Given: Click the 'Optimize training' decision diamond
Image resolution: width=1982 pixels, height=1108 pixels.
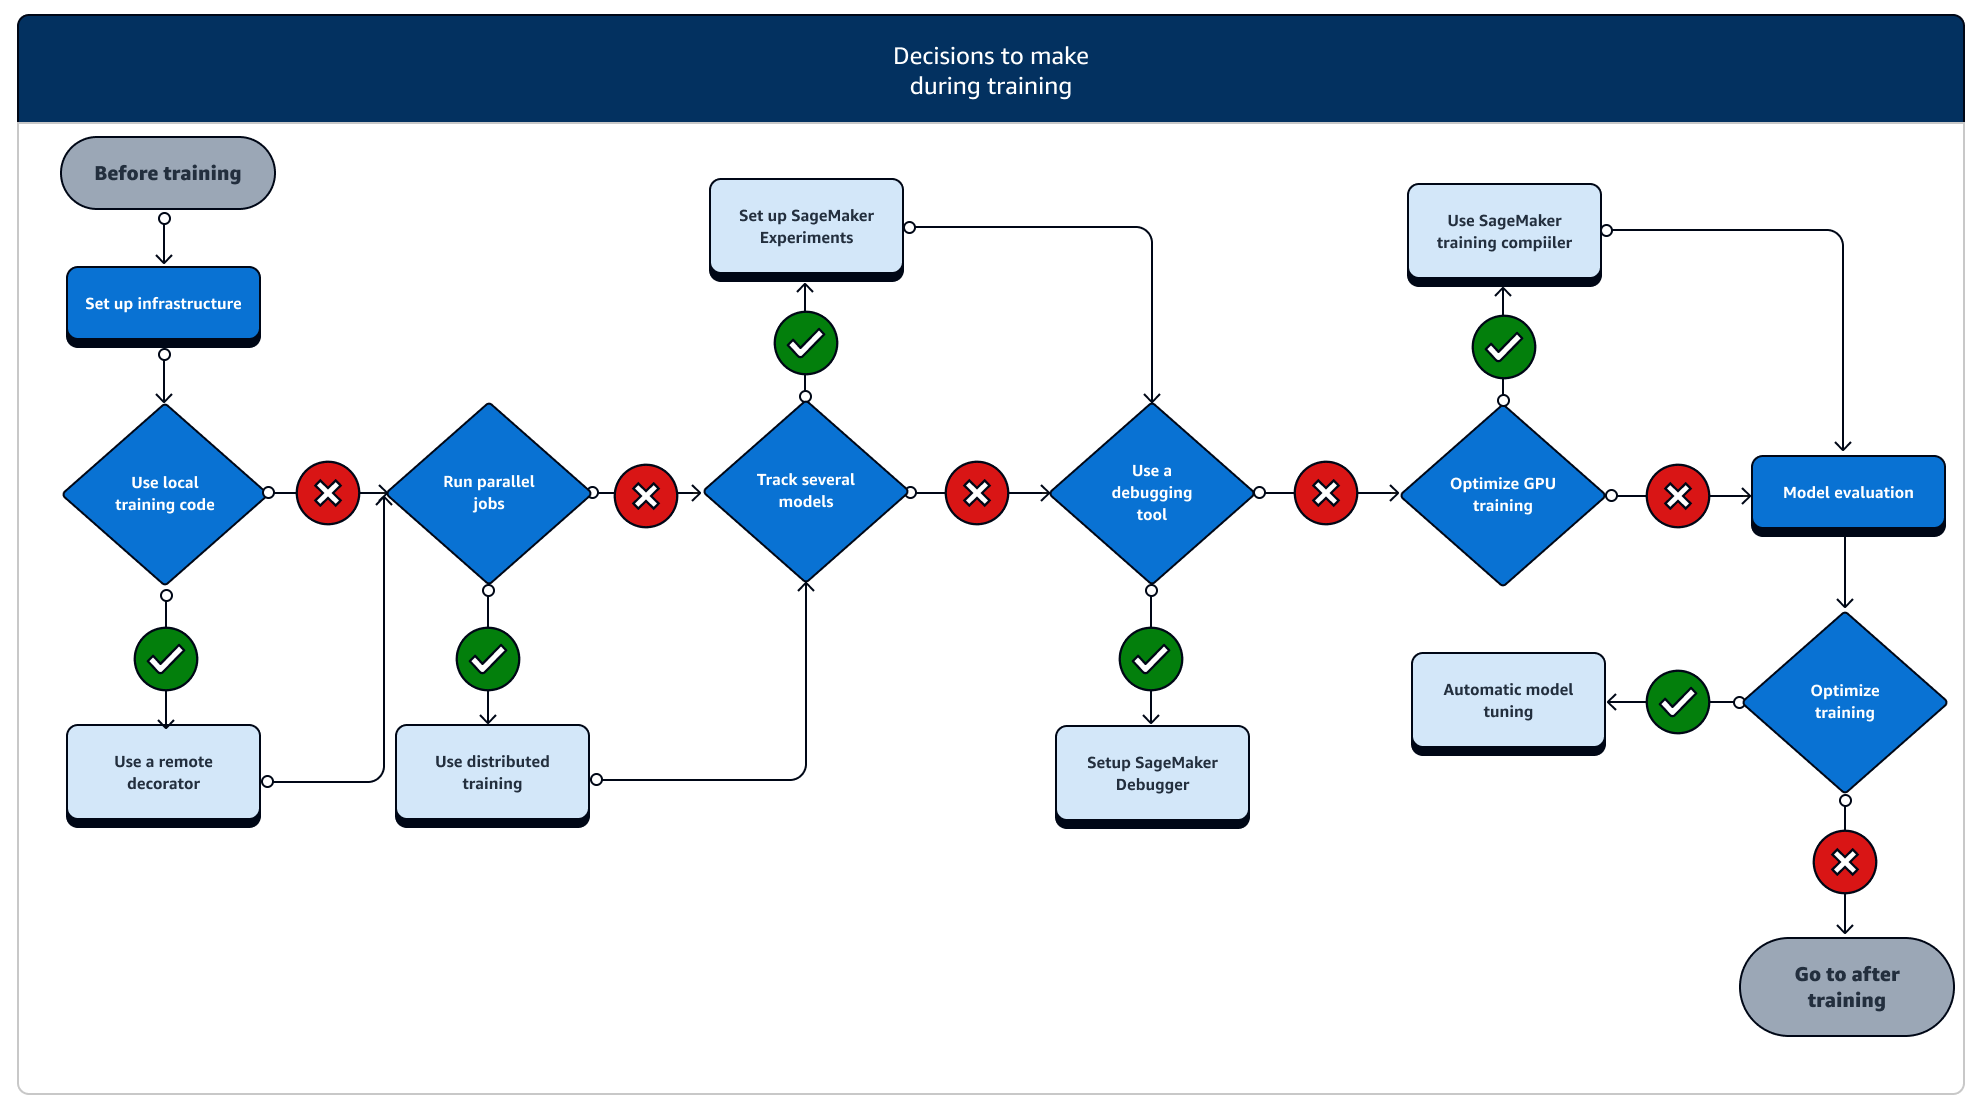Looking at the screenshot, I should 1845,701.
